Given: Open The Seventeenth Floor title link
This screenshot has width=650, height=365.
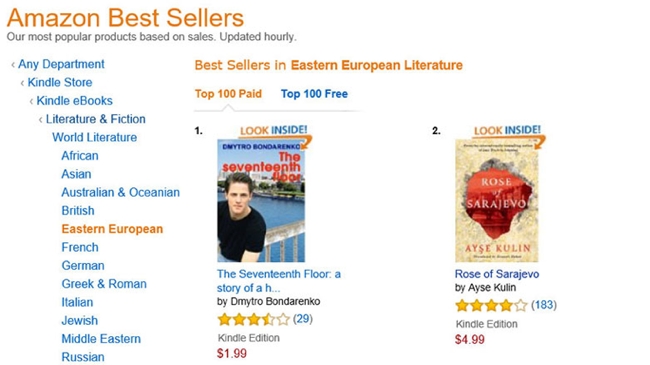Looking at the screenshot, I should pyautogui.click(x=279, y=281).
